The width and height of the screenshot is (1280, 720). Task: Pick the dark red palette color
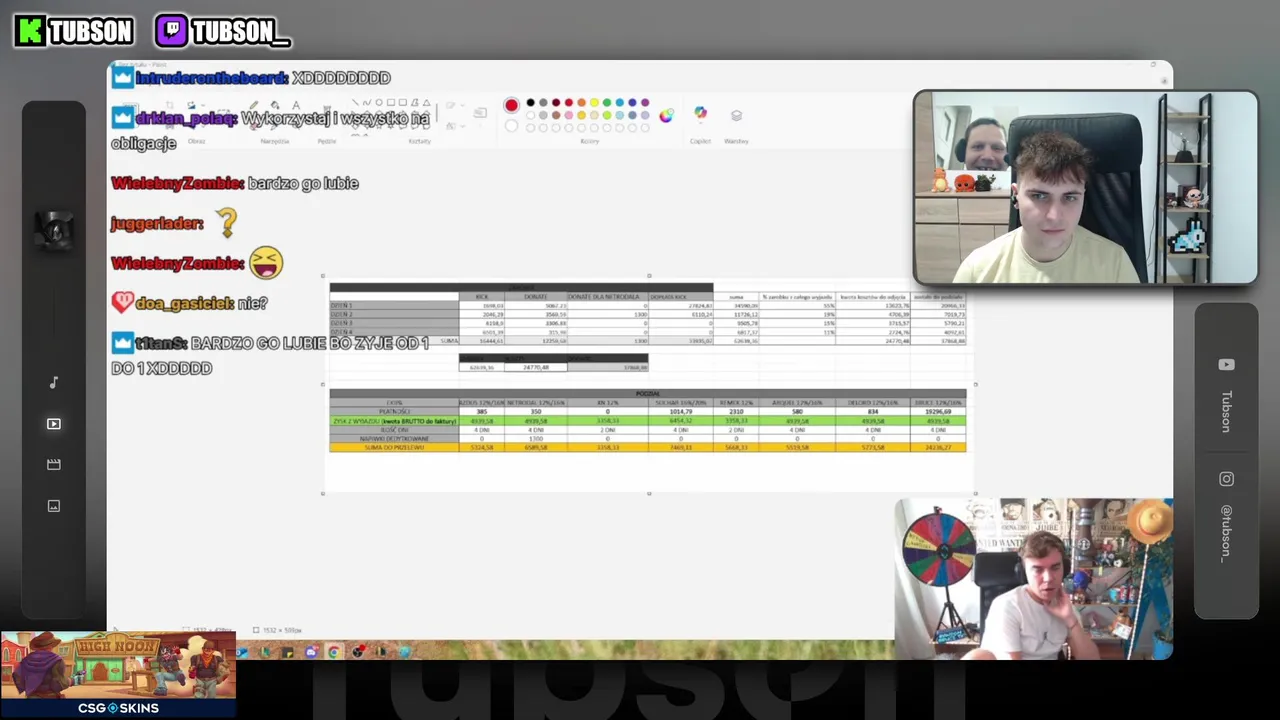click(556, 102)
